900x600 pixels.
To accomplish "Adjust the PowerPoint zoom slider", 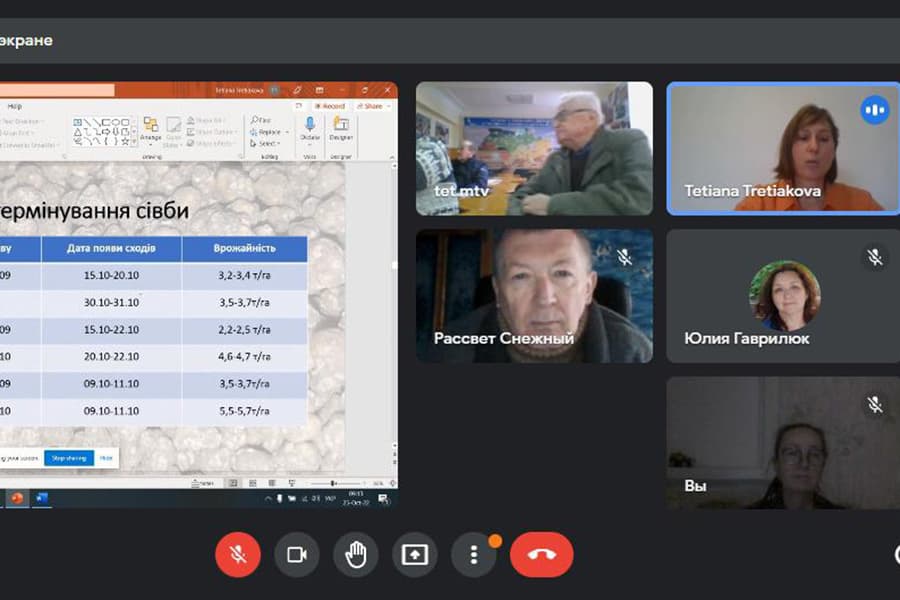I will coord(334,483).
